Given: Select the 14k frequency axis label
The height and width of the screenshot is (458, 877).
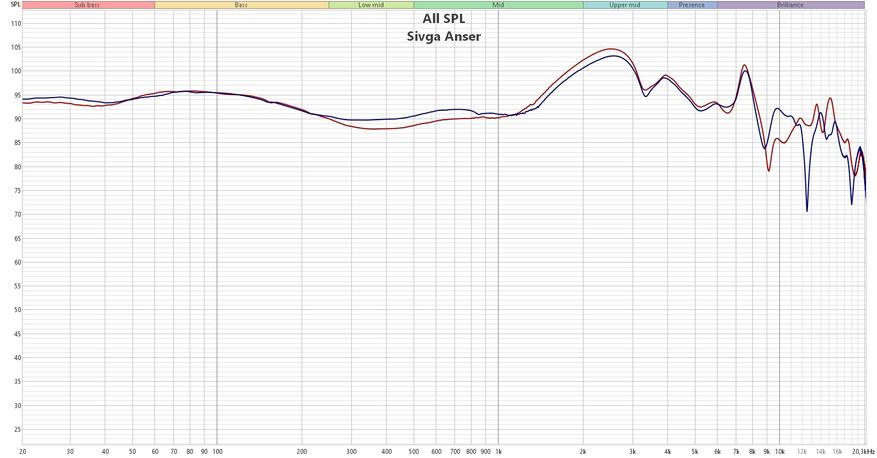Looking at the screenshot, I should pyautogui.click(x=821, y=451).
